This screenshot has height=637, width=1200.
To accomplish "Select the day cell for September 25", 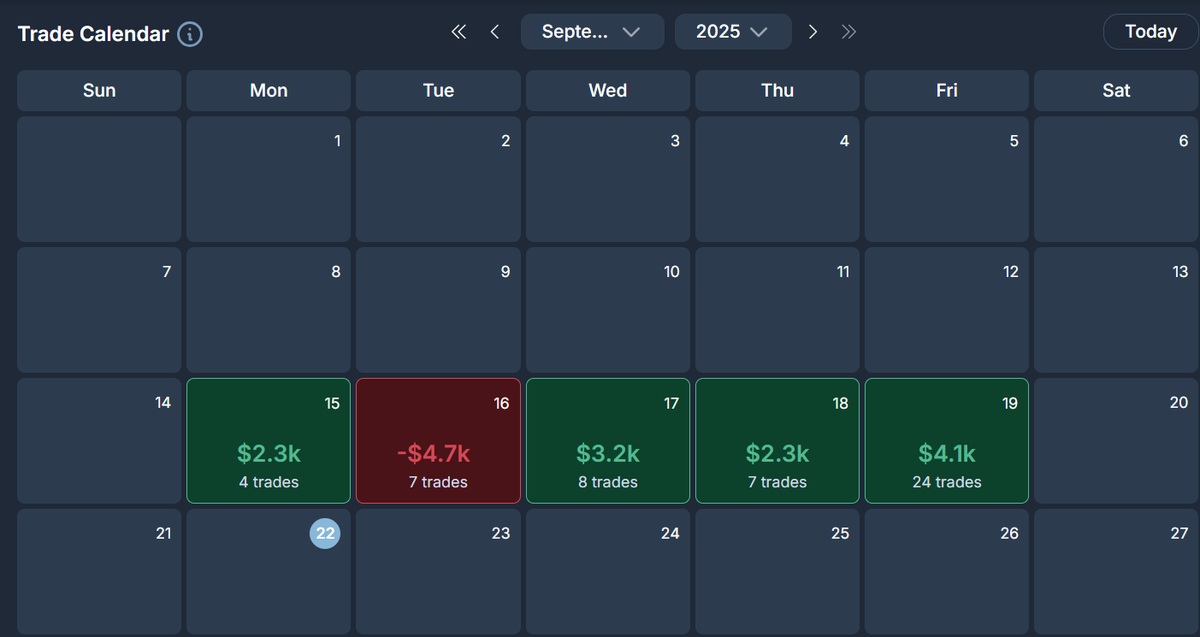I will tap(777, 571).
